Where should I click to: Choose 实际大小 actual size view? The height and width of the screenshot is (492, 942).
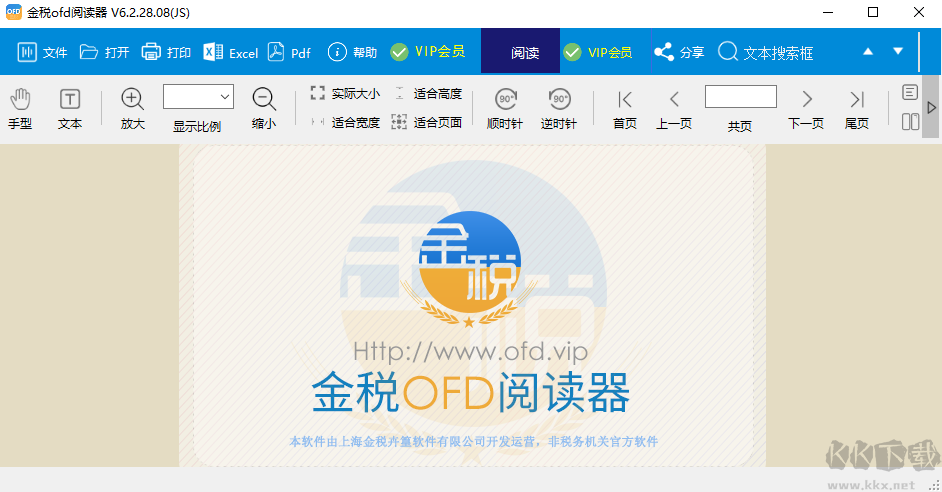345,94
